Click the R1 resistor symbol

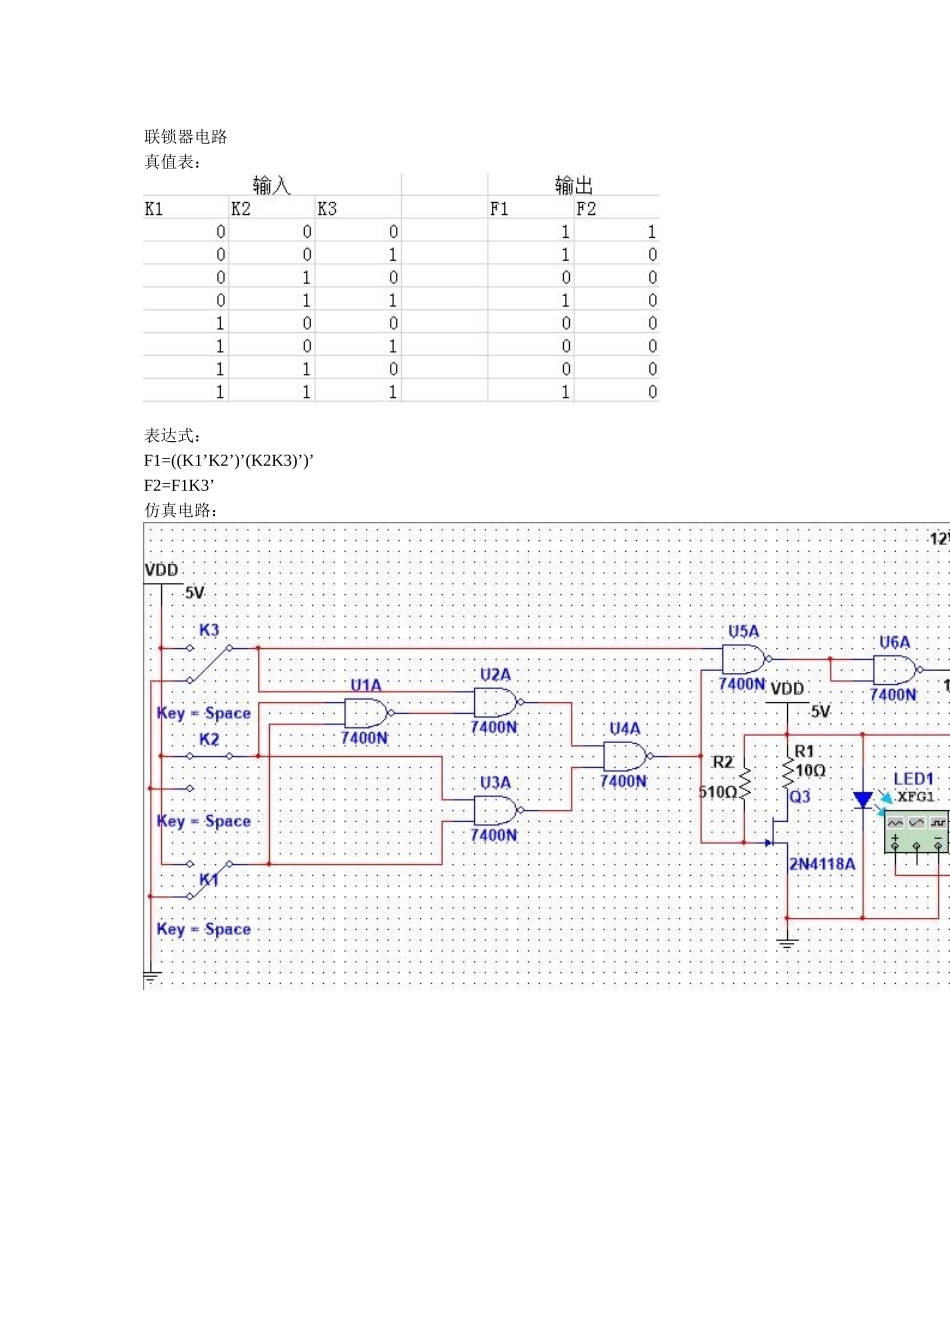788,771
